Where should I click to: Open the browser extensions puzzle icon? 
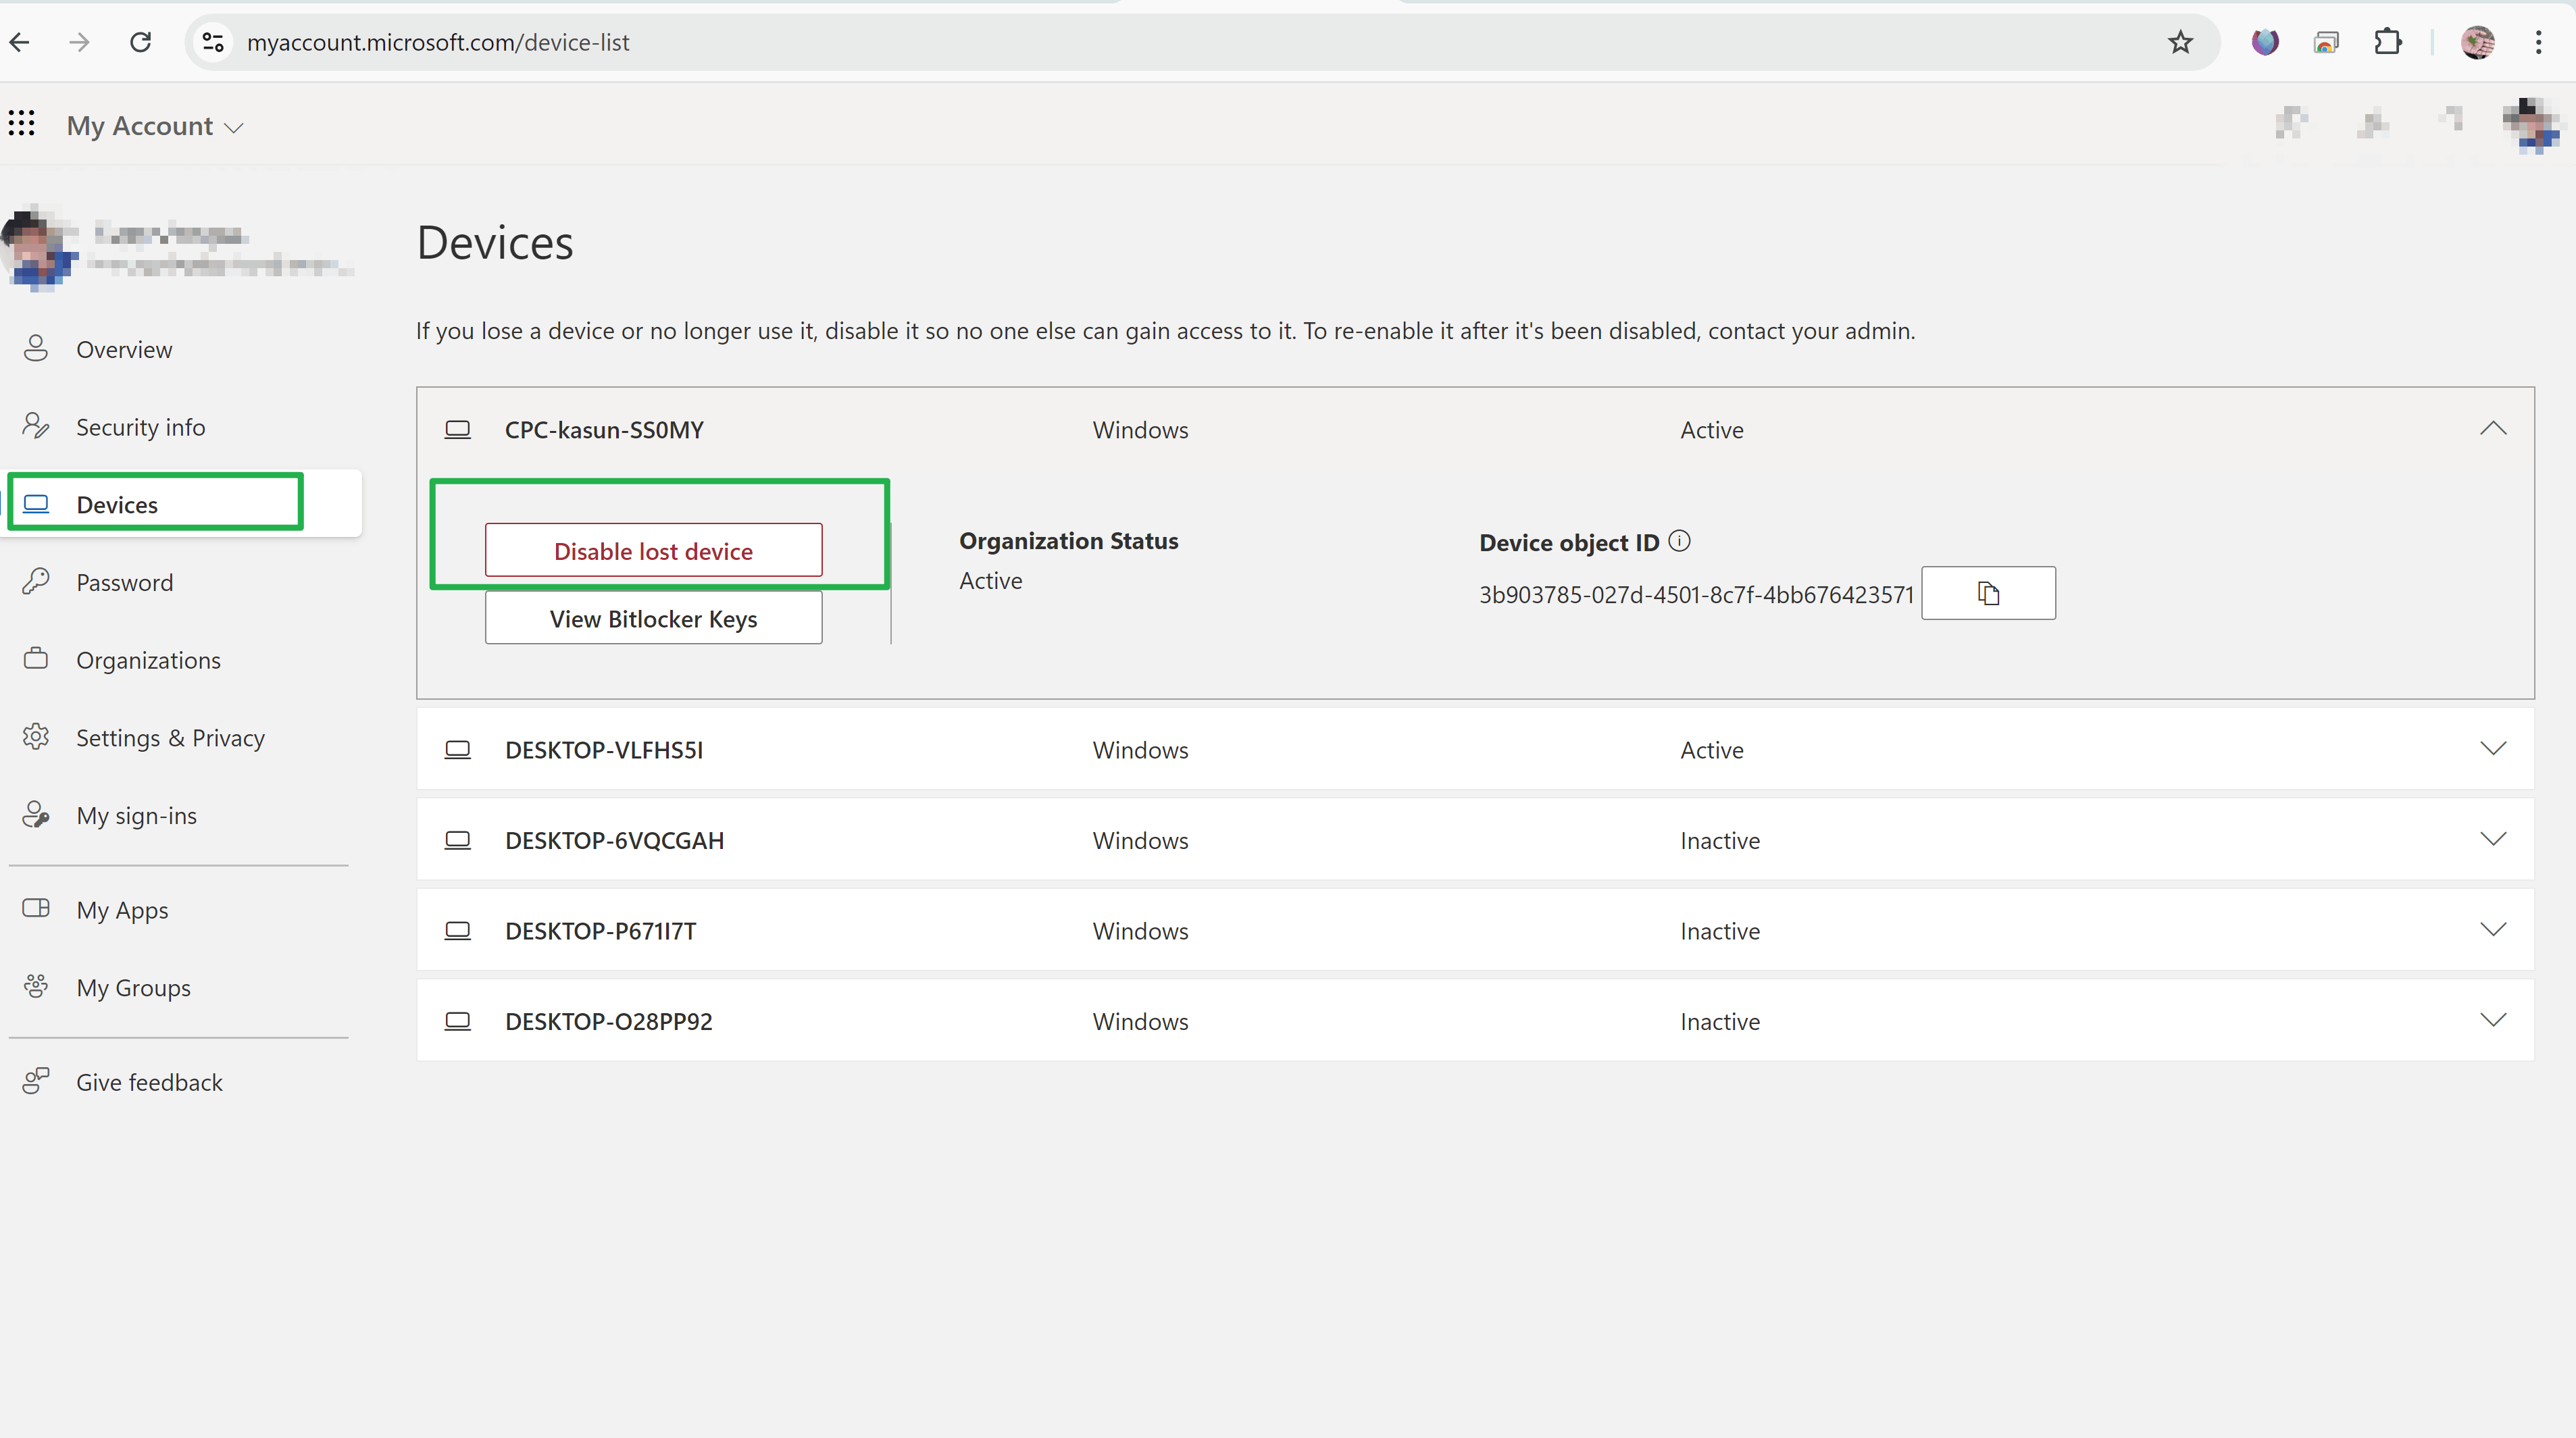2388,42
